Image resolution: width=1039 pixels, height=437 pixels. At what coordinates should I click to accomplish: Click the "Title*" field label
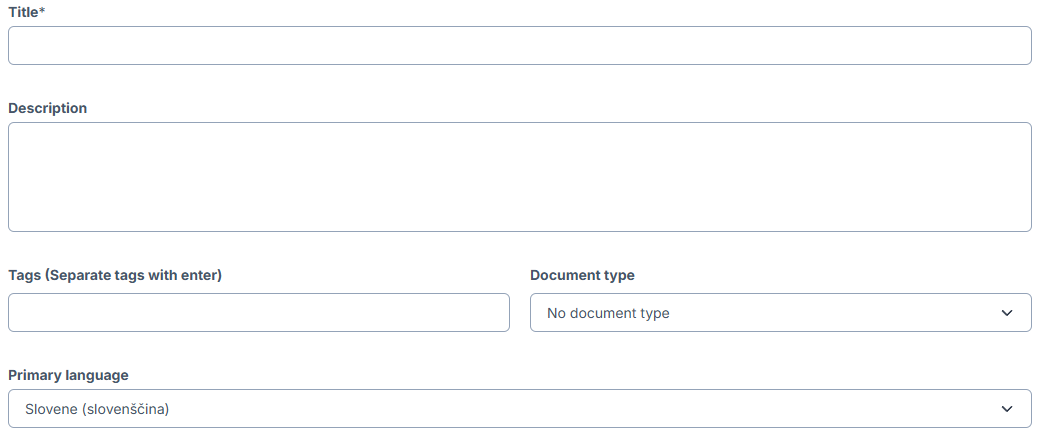coord(27,12)
